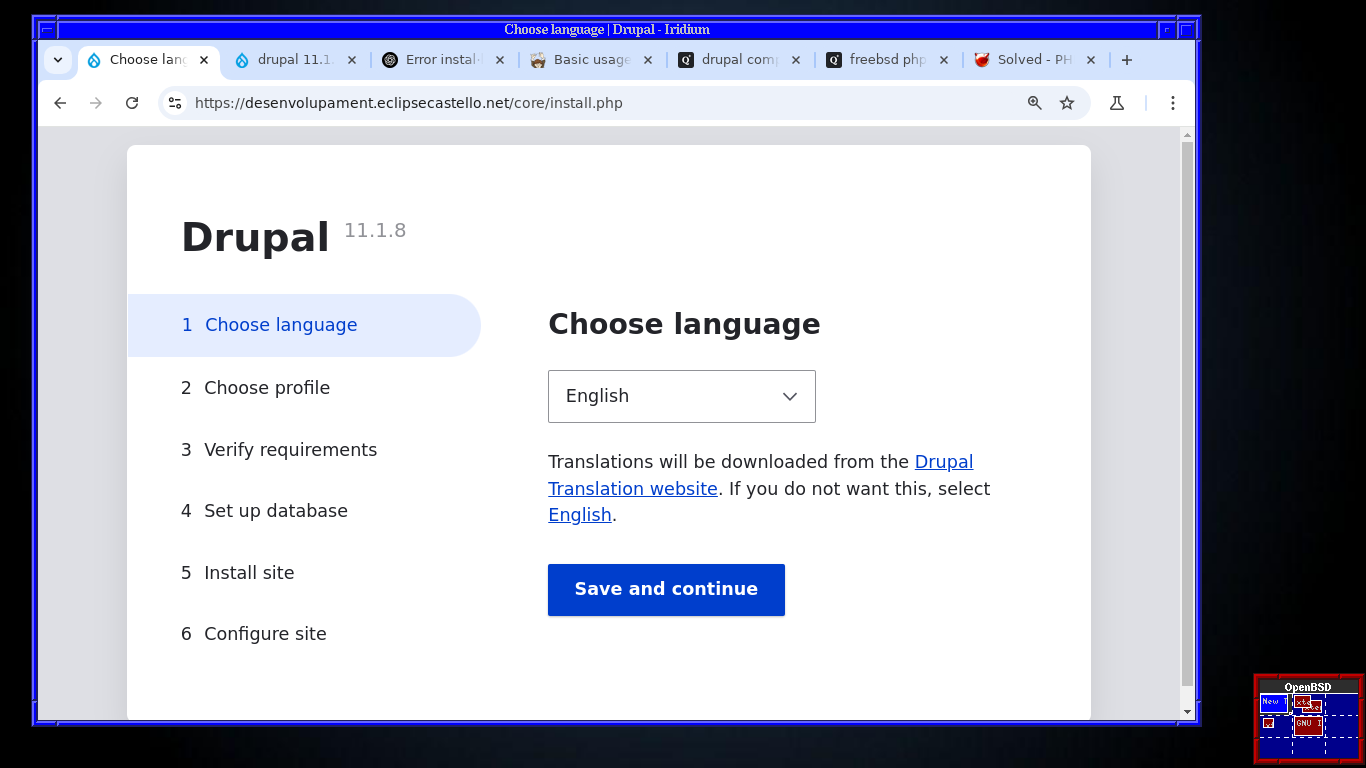Click the OpenBSD pager title
This screenshot has width=1366, height=768.
click(1308, 687)
